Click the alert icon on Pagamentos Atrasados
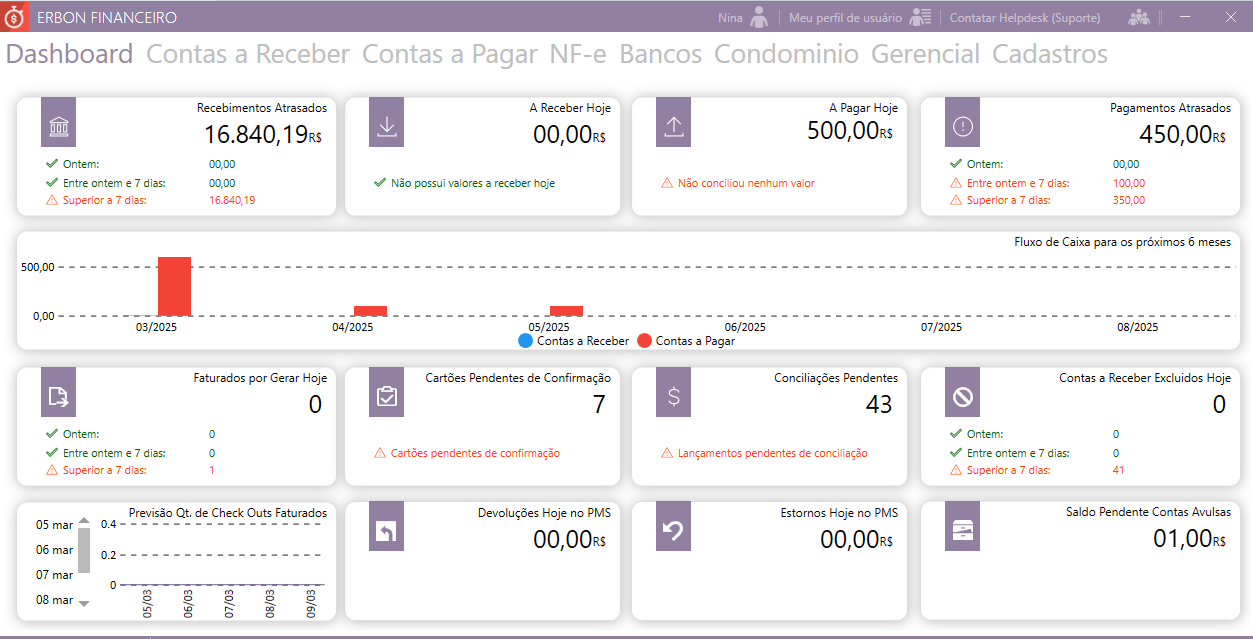 pyautogui.click(x=962, y=127)
